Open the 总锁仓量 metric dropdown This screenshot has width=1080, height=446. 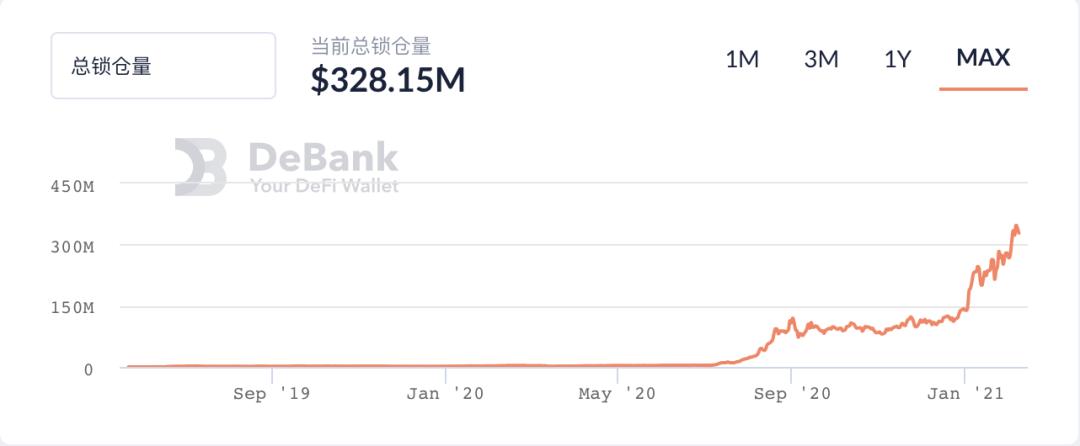[x=163, y=66]
